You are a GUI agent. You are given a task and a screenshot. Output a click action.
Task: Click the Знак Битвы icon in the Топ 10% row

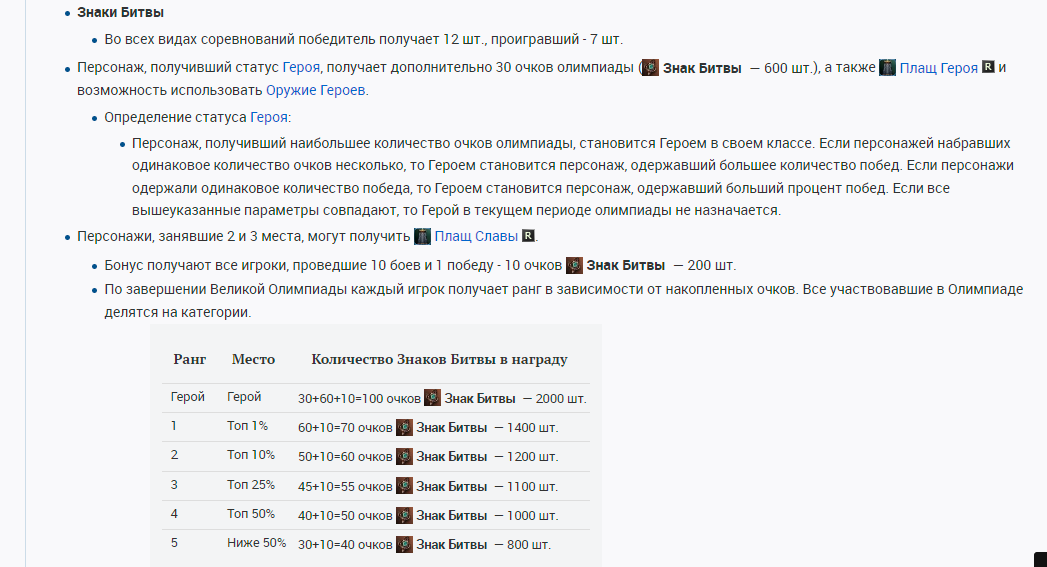[x=404, y=456]
